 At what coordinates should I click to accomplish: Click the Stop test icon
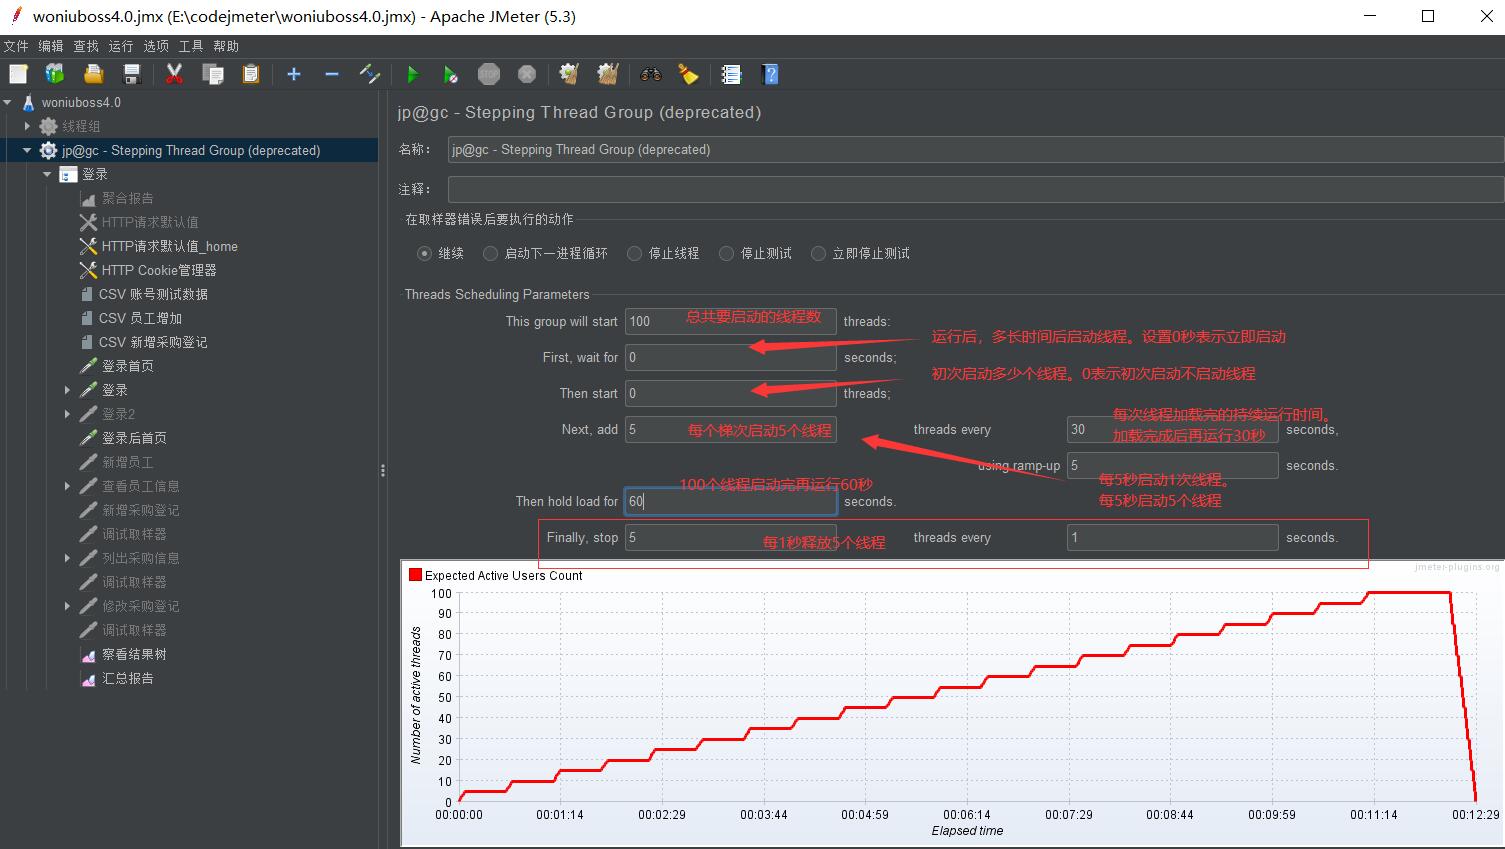point(489,74)
